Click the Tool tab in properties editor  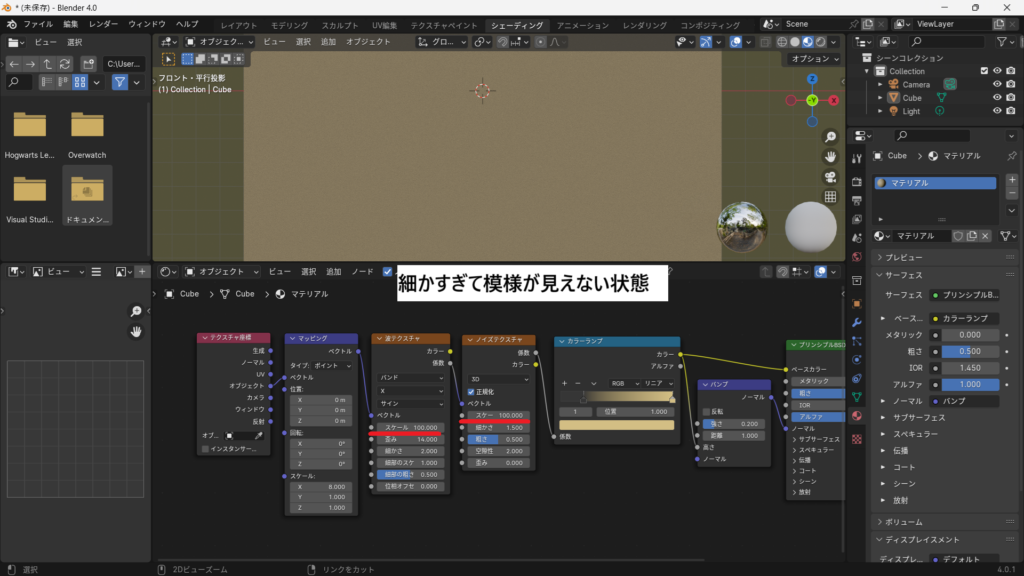pos(857,159)
